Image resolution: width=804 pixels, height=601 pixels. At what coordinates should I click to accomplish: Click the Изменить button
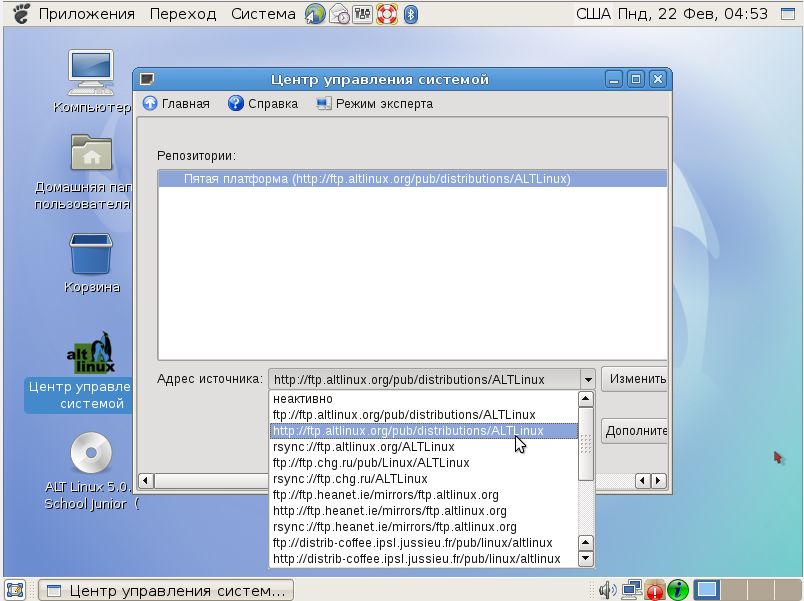[x=635, y=379]
